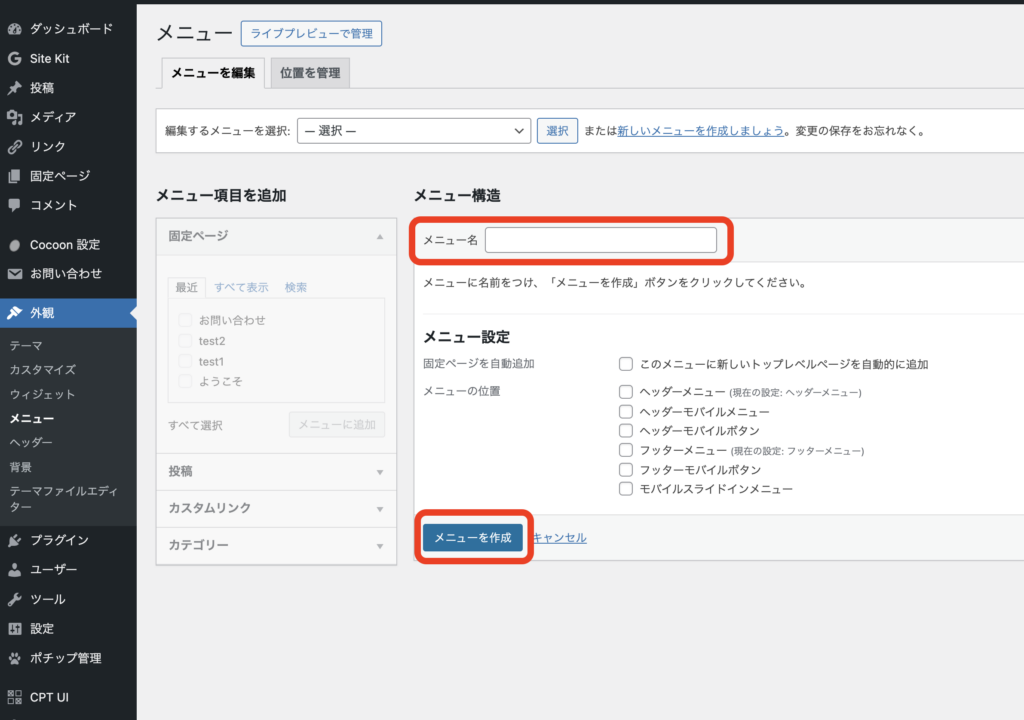Click the コメント speech bubble icon
Viewport: 1024px width, 720px height.
point(14,205)
